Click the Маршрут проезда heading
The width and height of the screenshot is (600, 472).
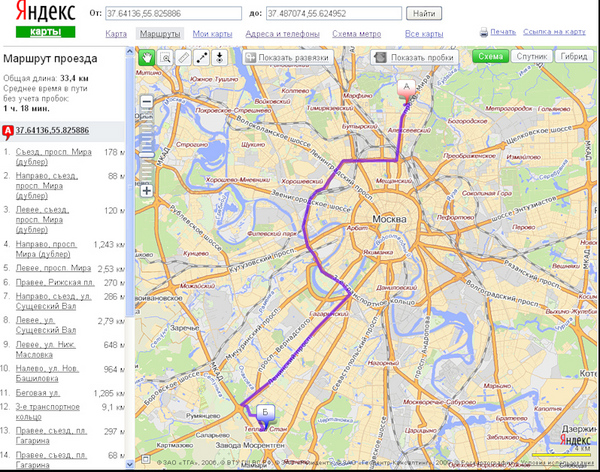50,59
